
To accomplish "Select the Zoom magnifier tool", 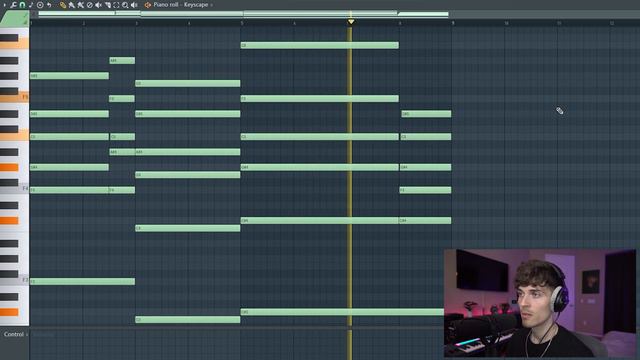I will point(125,5).
